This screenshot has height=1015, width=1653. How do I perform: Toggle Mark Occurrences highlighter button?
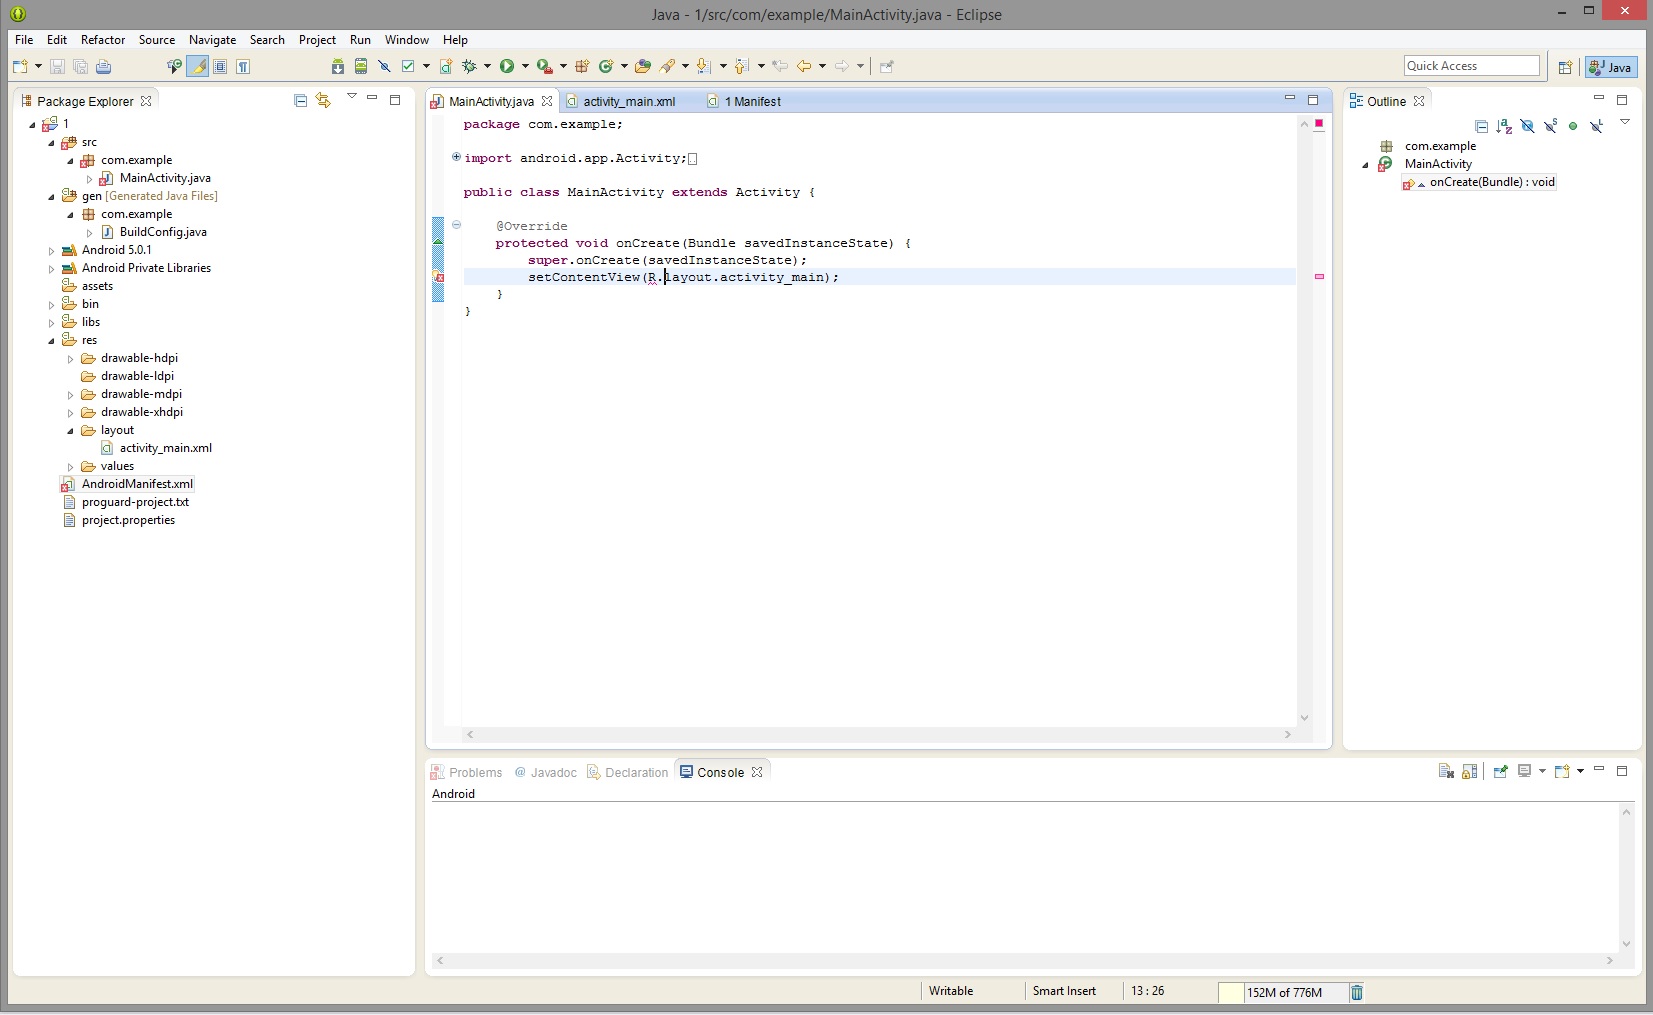(198, 67)
